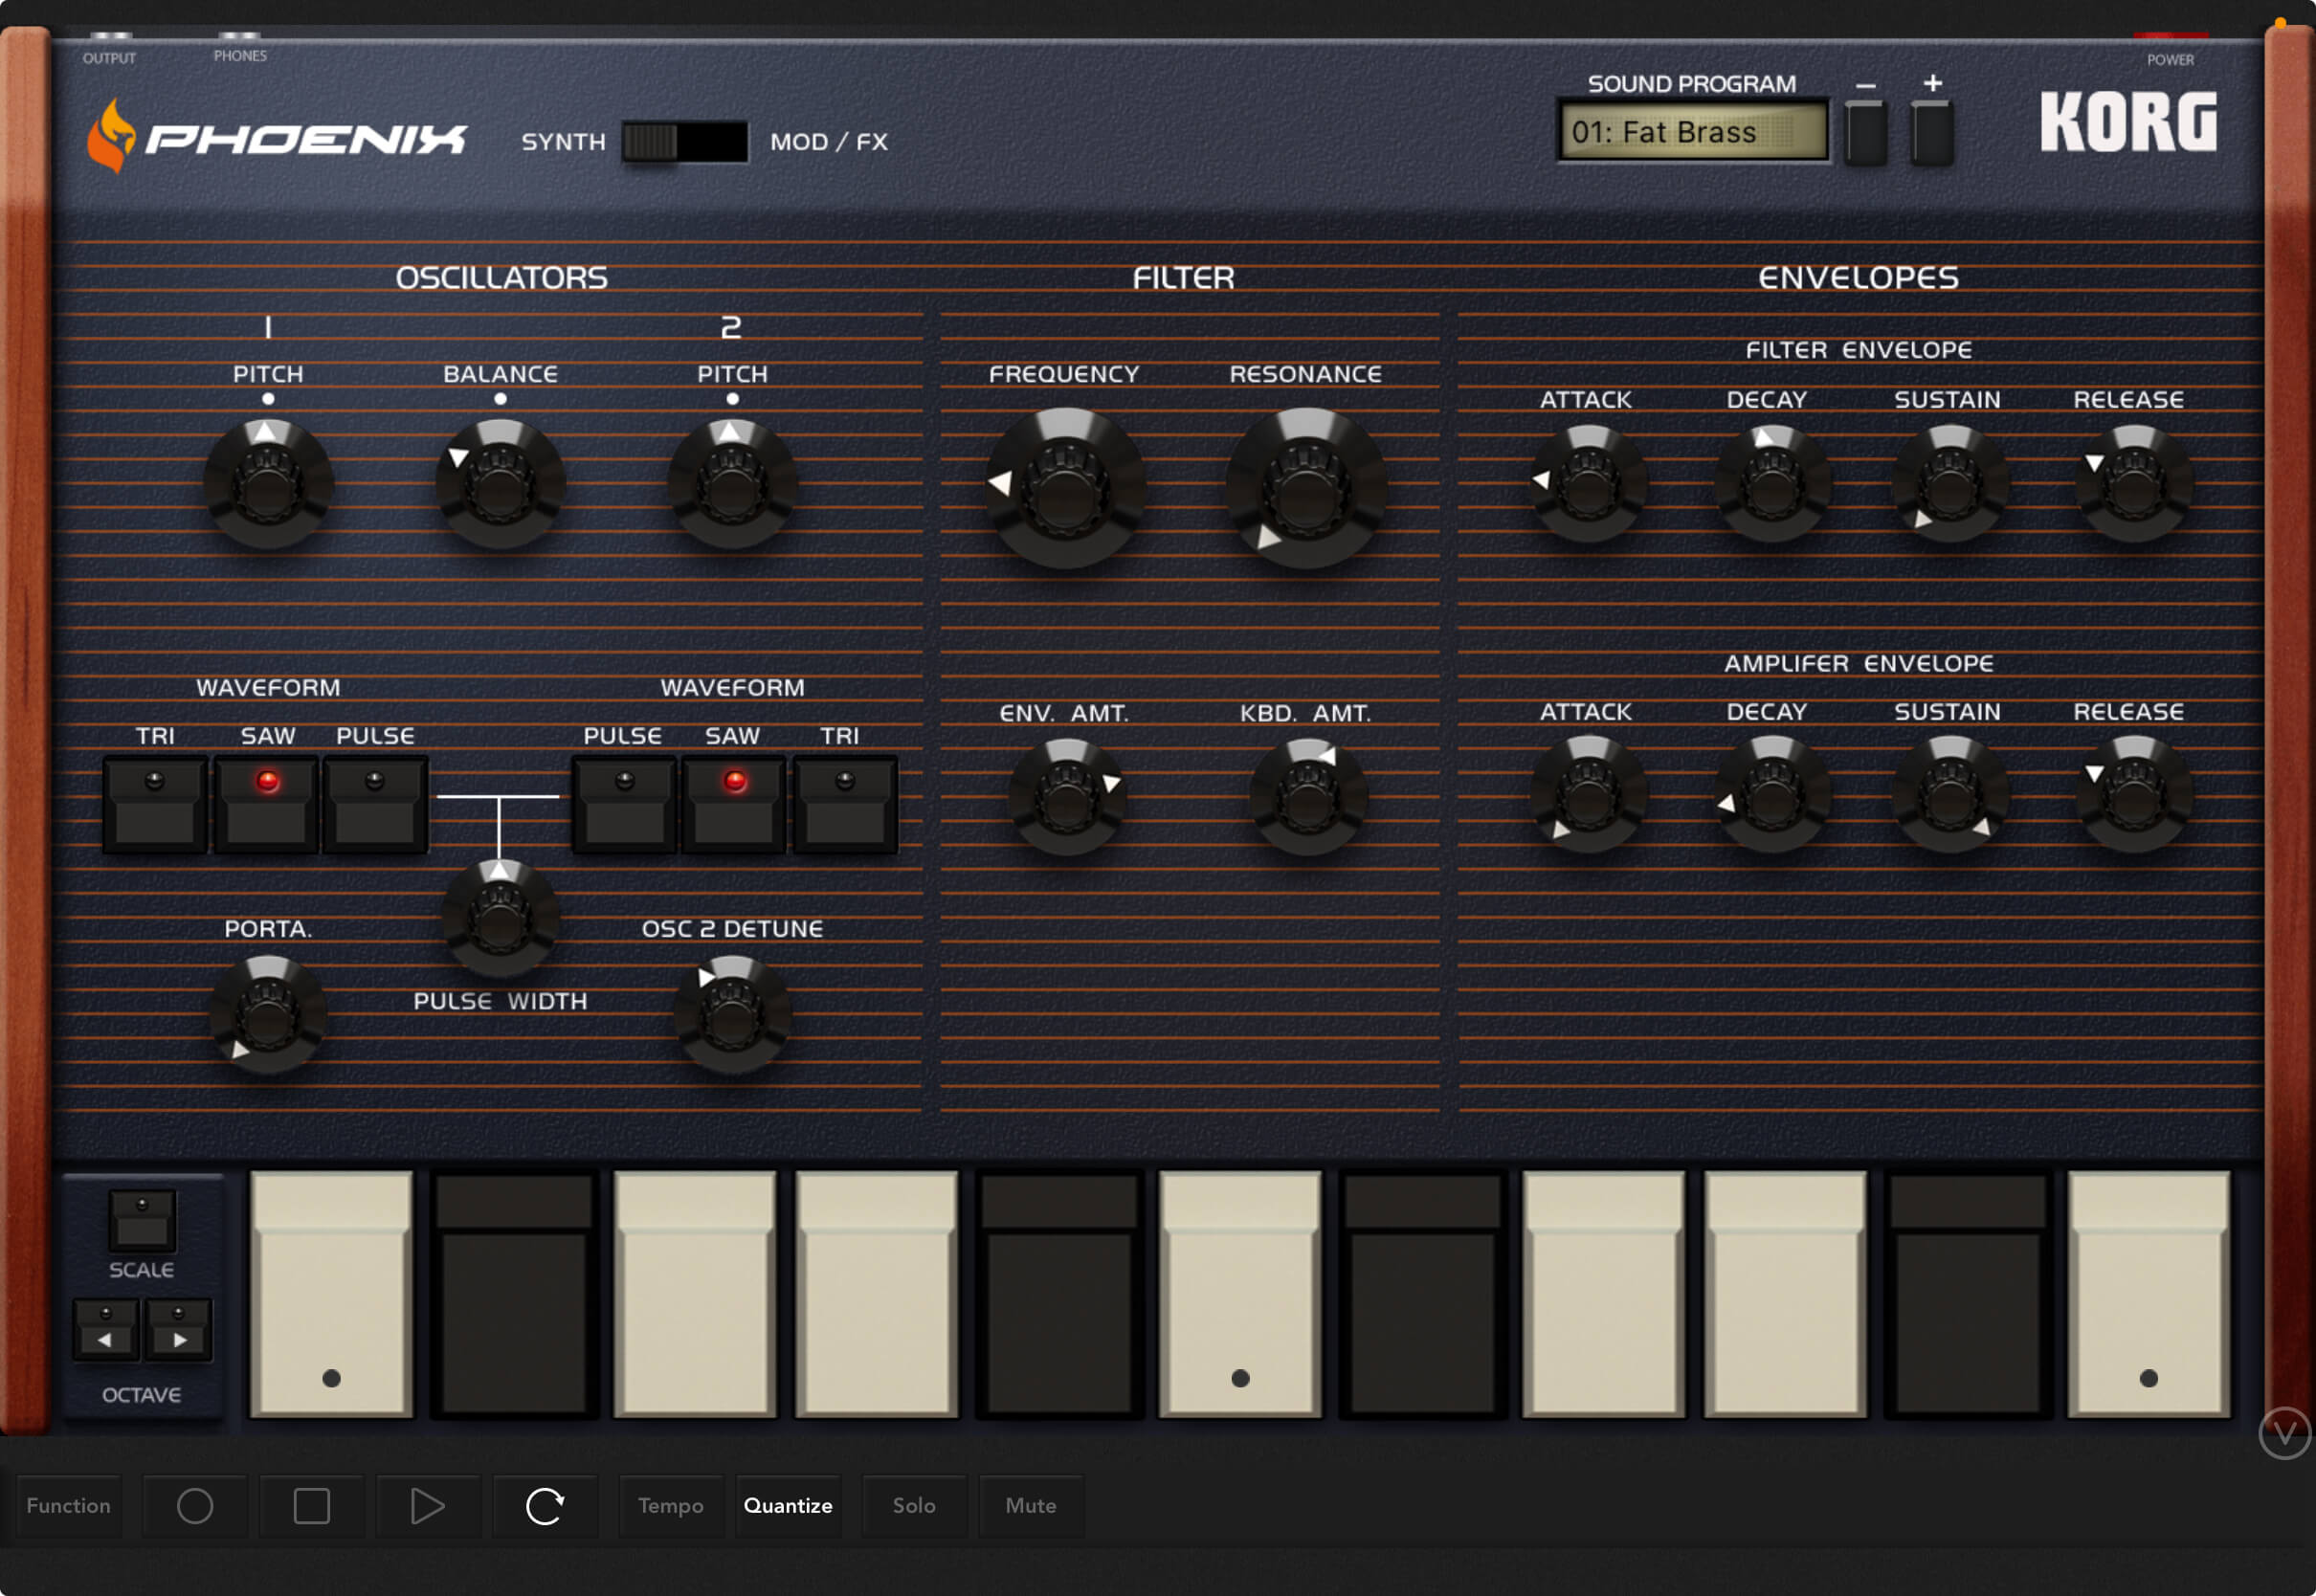Enable Solo in bottom bar

click(914, 1506)
